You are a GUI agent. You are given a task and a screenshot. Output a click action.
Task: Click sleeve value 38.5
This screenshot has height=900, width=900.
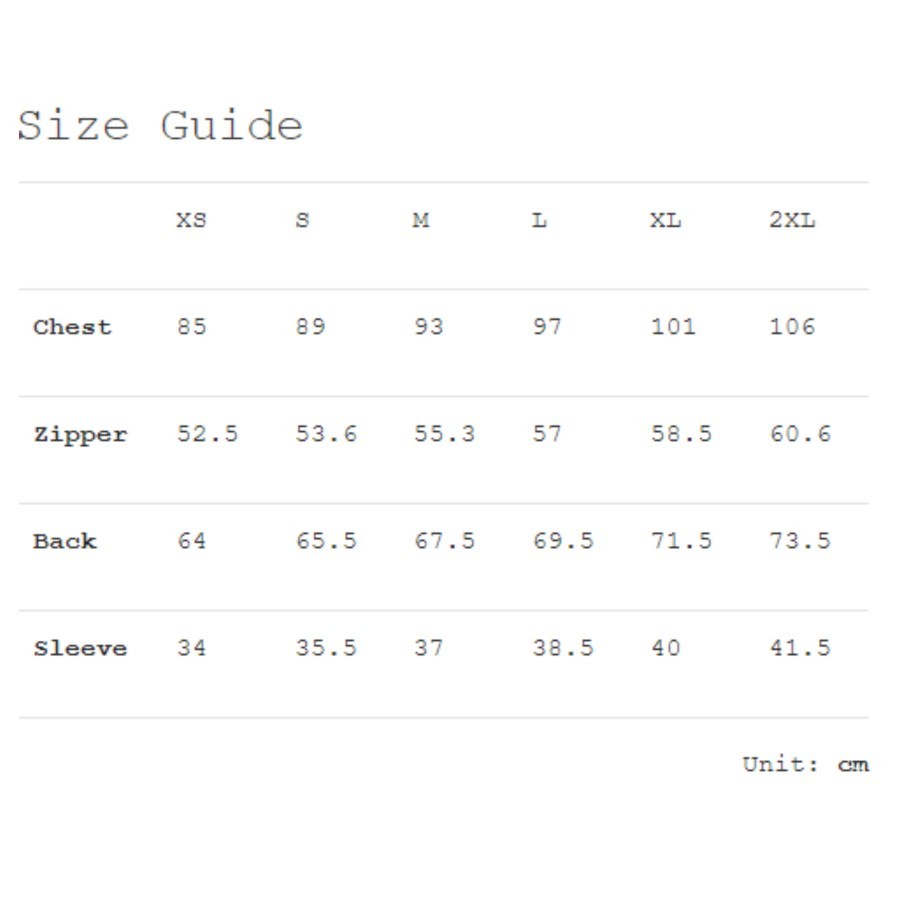point(563,648)
